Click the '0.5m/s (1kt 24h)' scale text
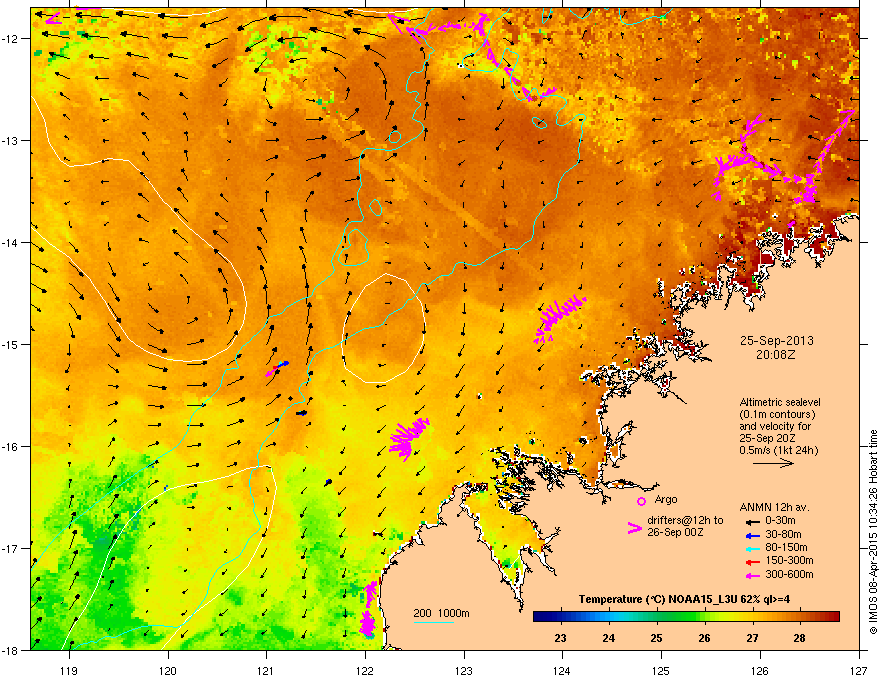 click(778, 450)
